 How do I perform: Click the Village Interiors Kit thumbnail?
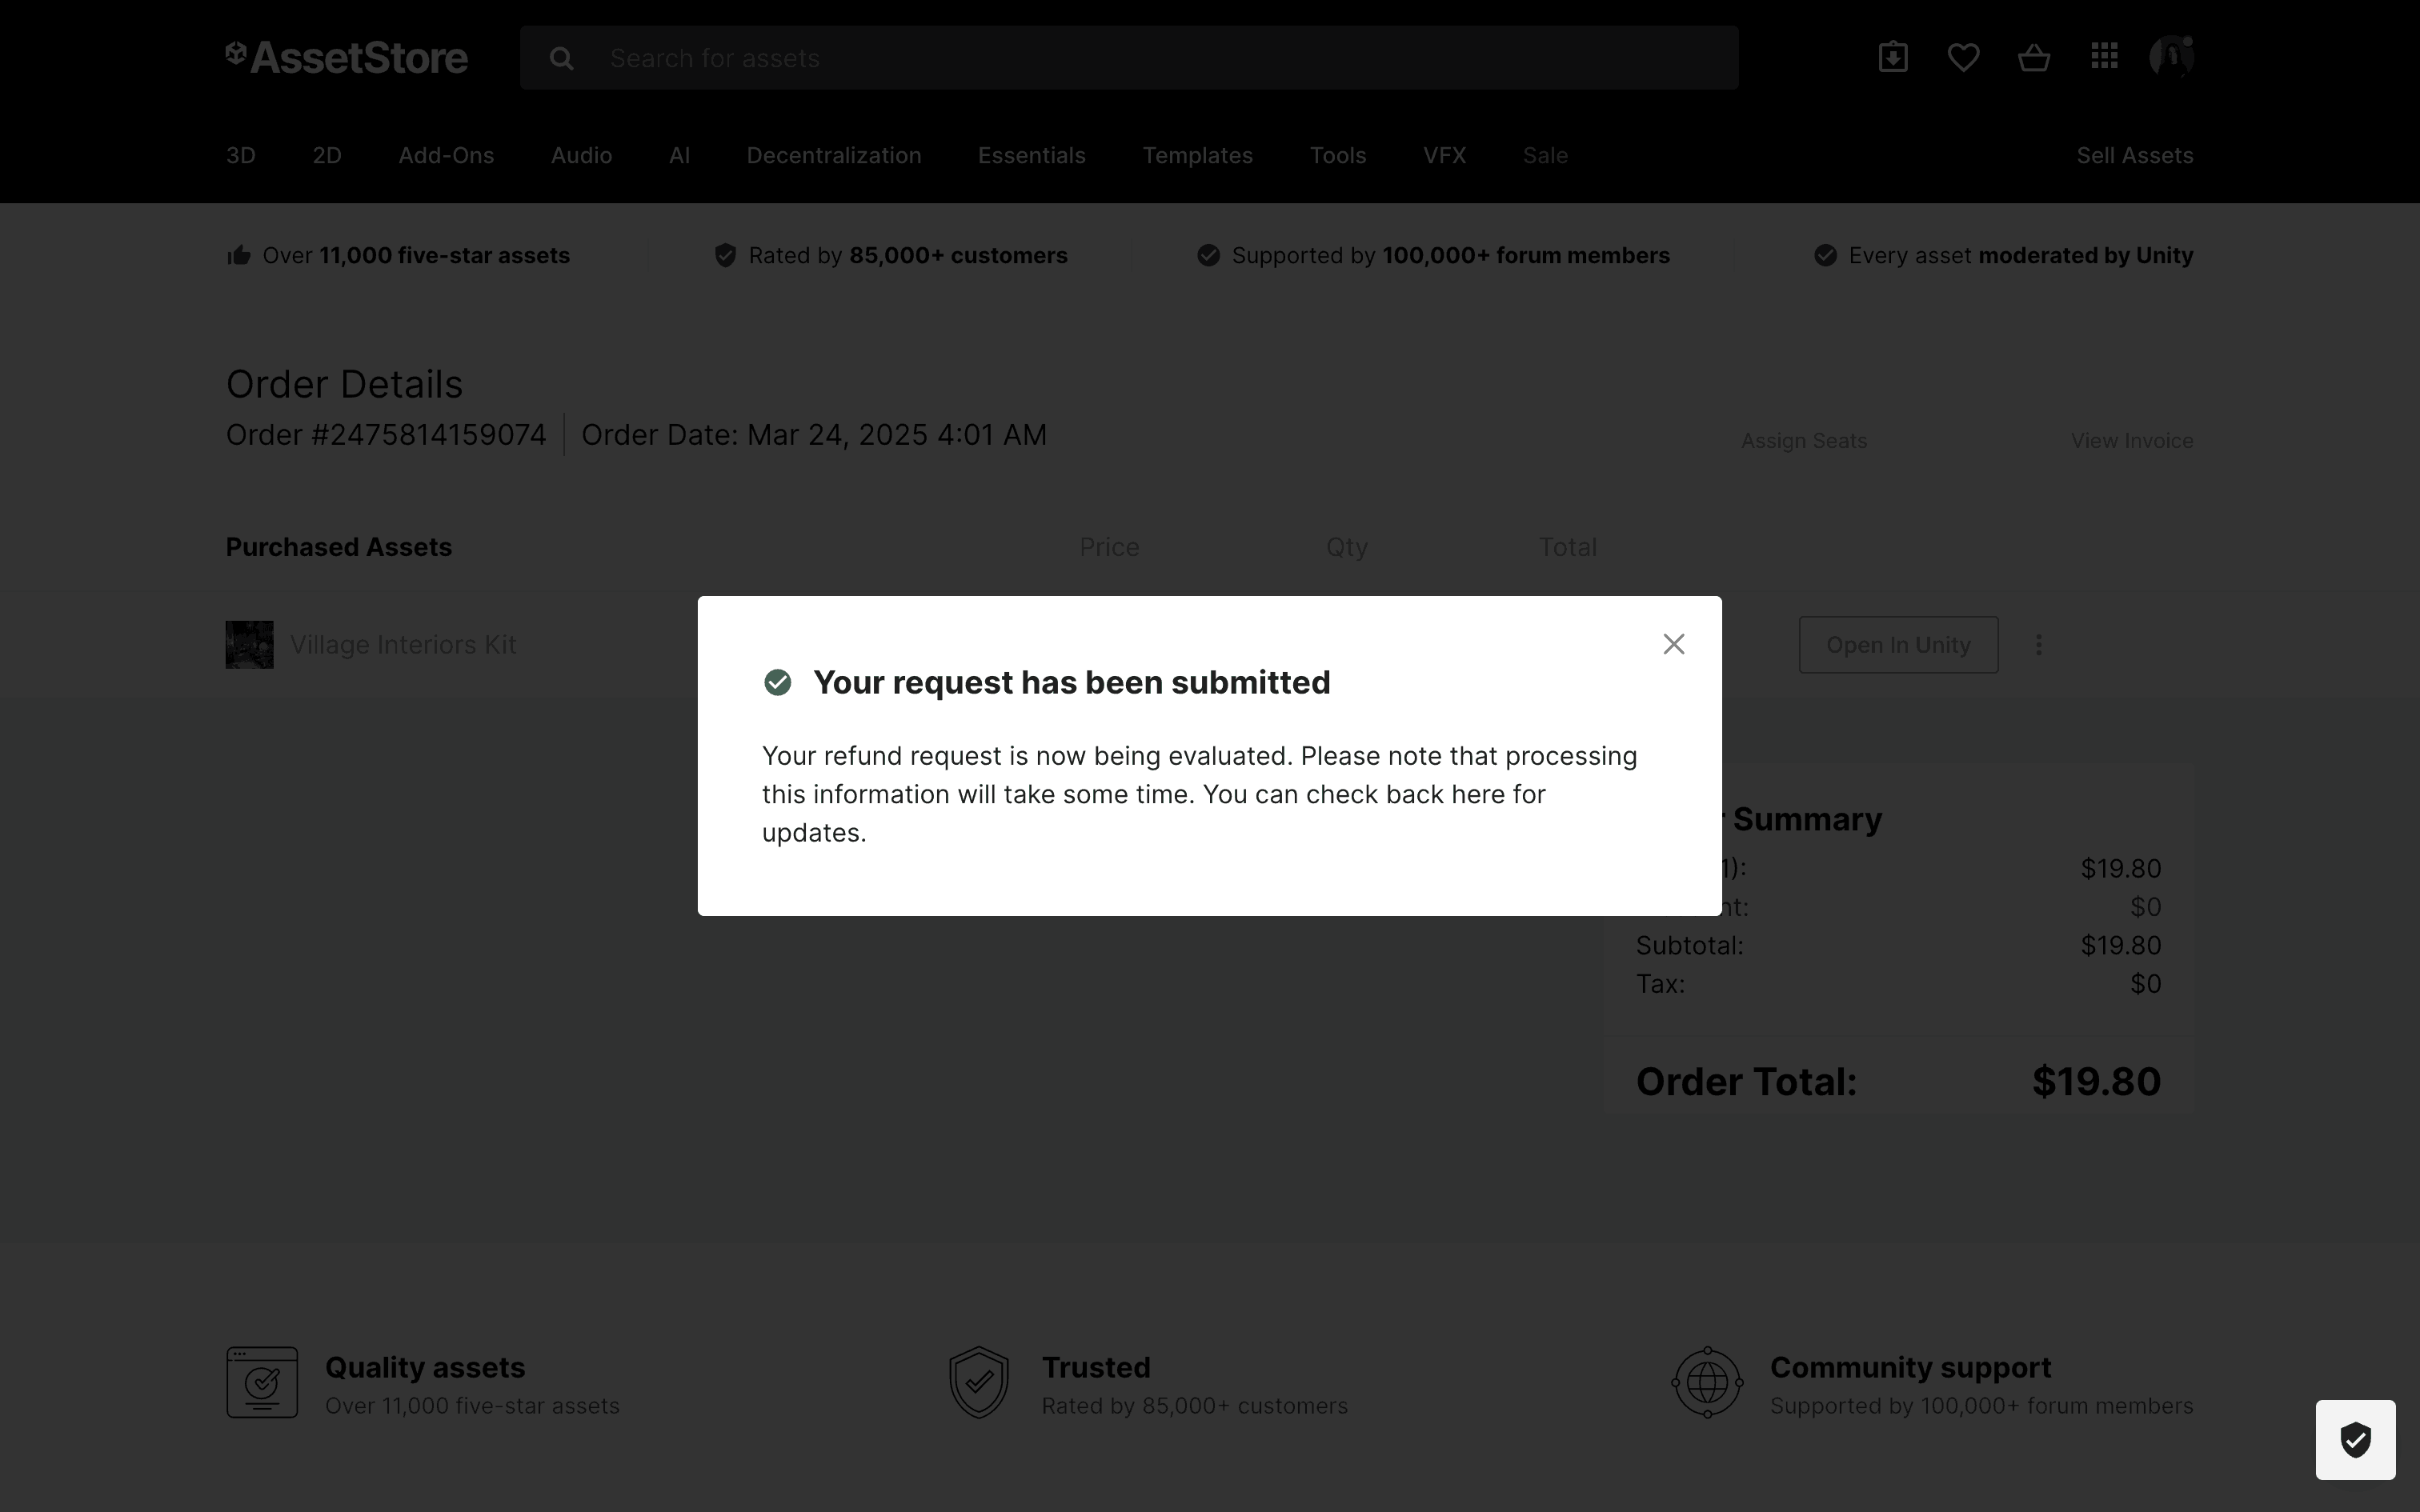249,645
